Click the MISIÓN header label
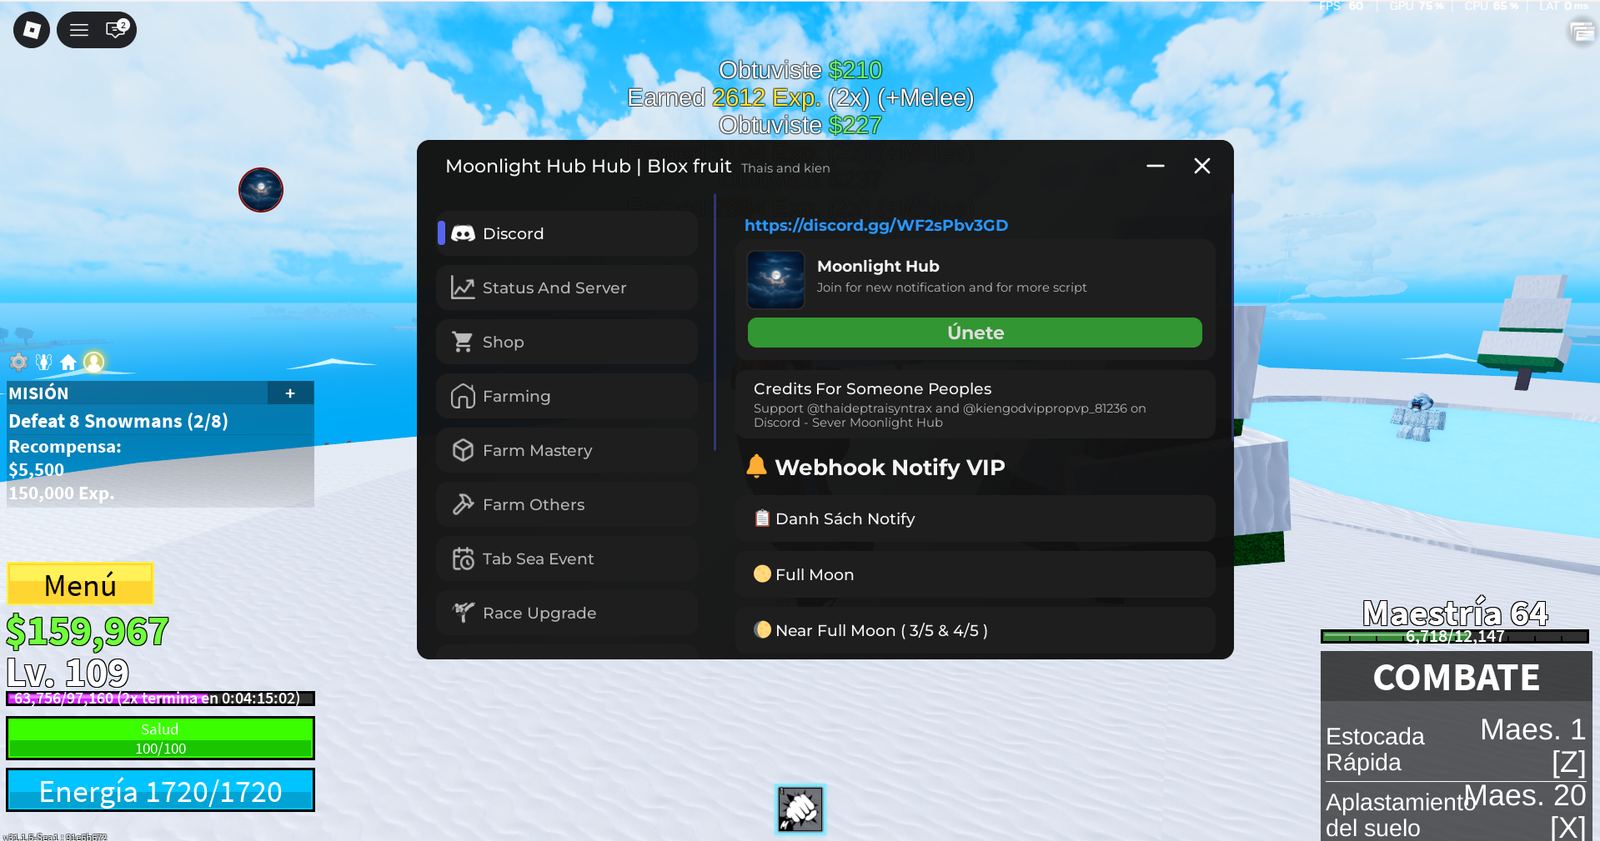 point(39,393)
